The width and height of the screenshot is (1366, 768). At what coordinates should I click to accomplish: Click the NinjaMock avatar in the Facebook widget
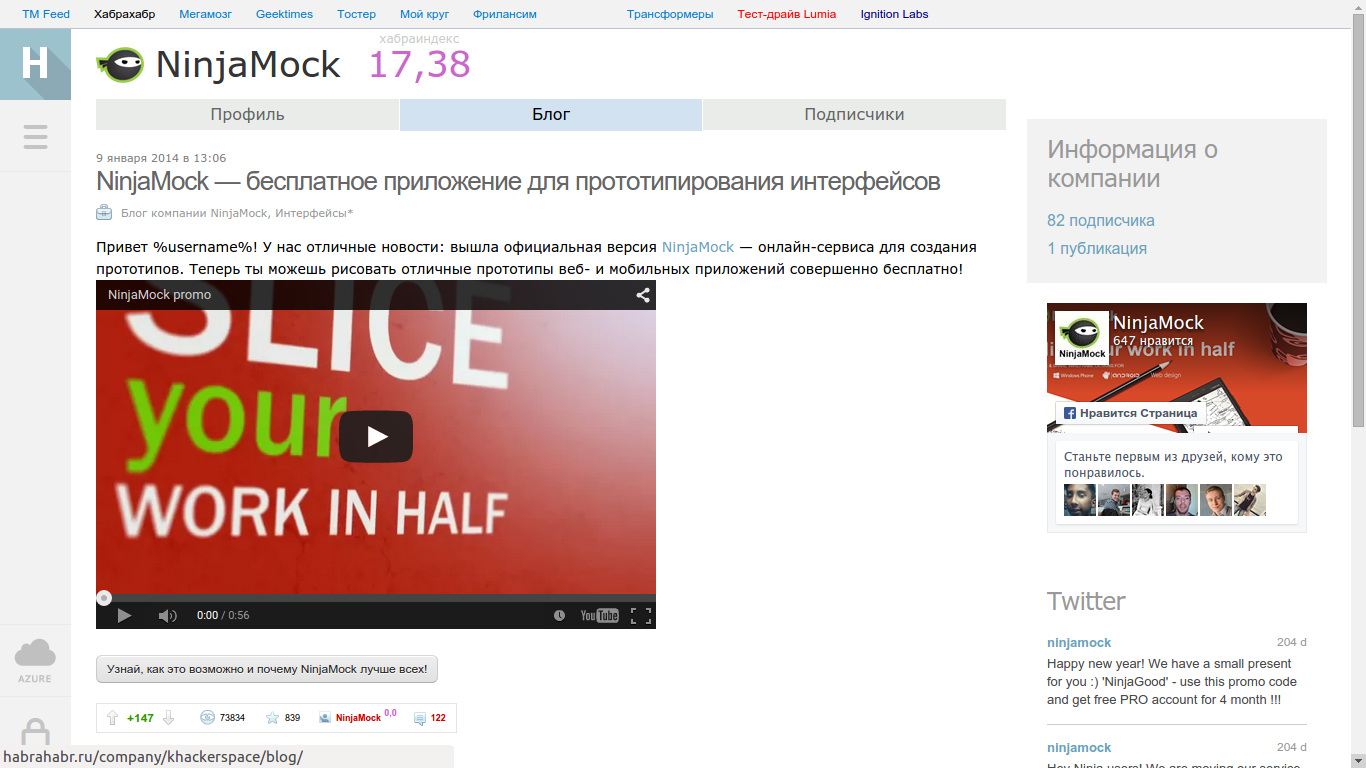pos(1082,338)
